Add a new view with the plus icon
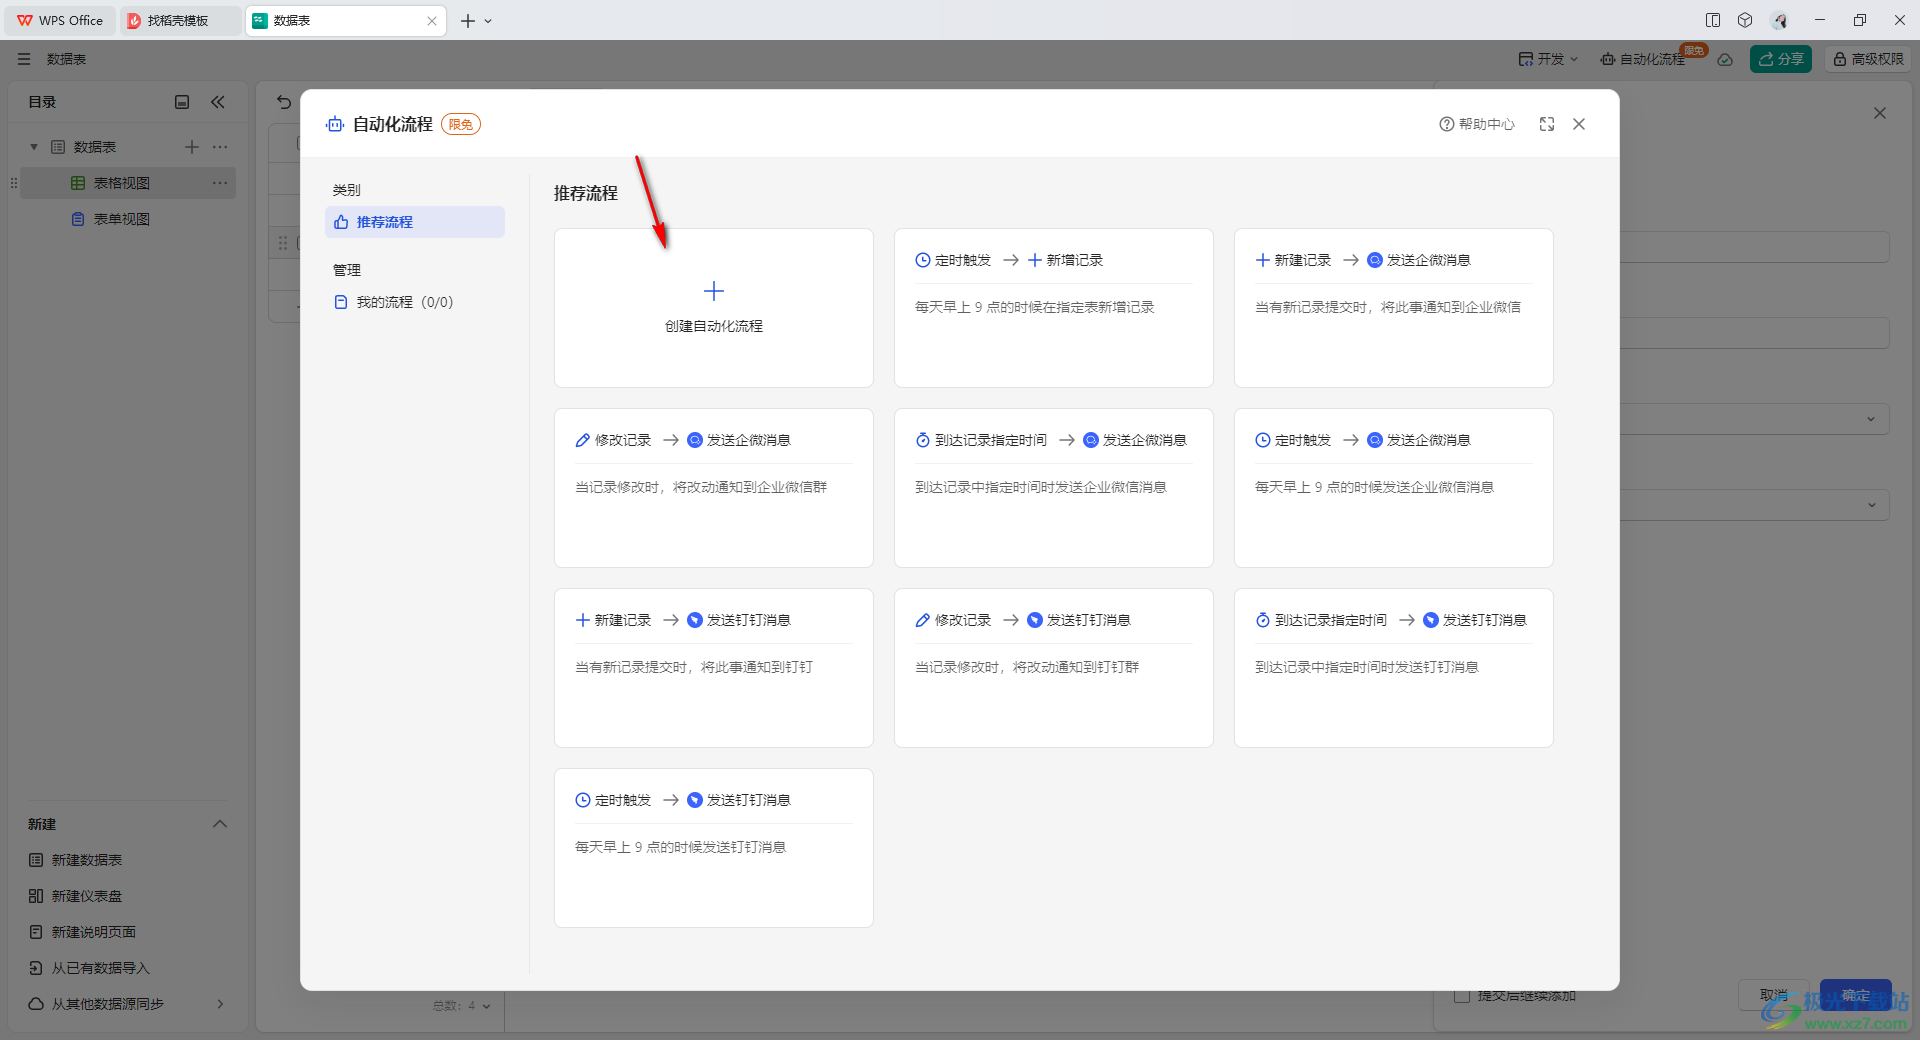The image size is (1920, 1040). tap(192, 147)
